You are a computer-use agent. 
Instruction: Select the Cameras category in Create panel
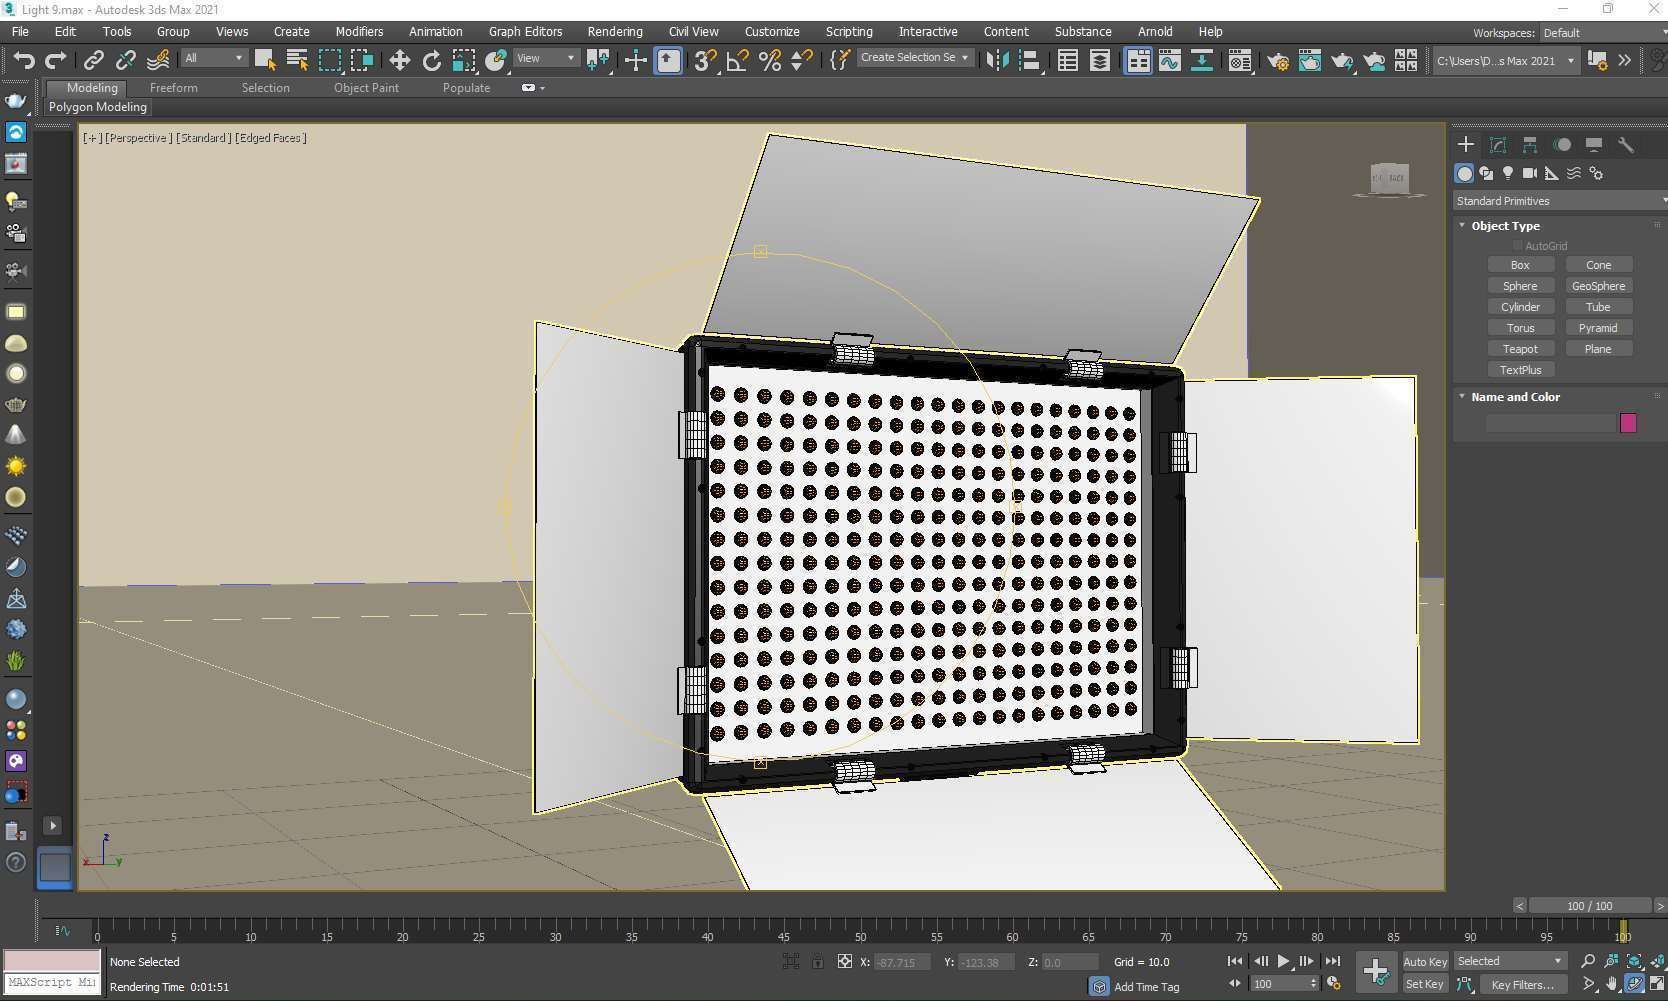pyautogui.click(x=1530, y=173)
